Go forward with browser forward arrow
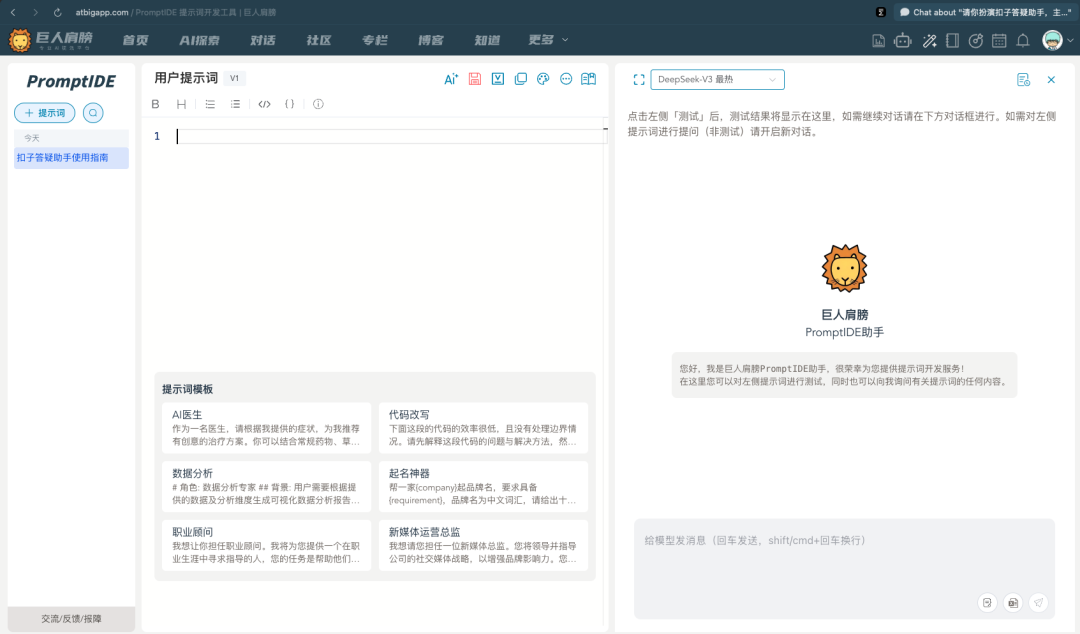This screenshot has height=634, width=1080. [x=35, y=12]
